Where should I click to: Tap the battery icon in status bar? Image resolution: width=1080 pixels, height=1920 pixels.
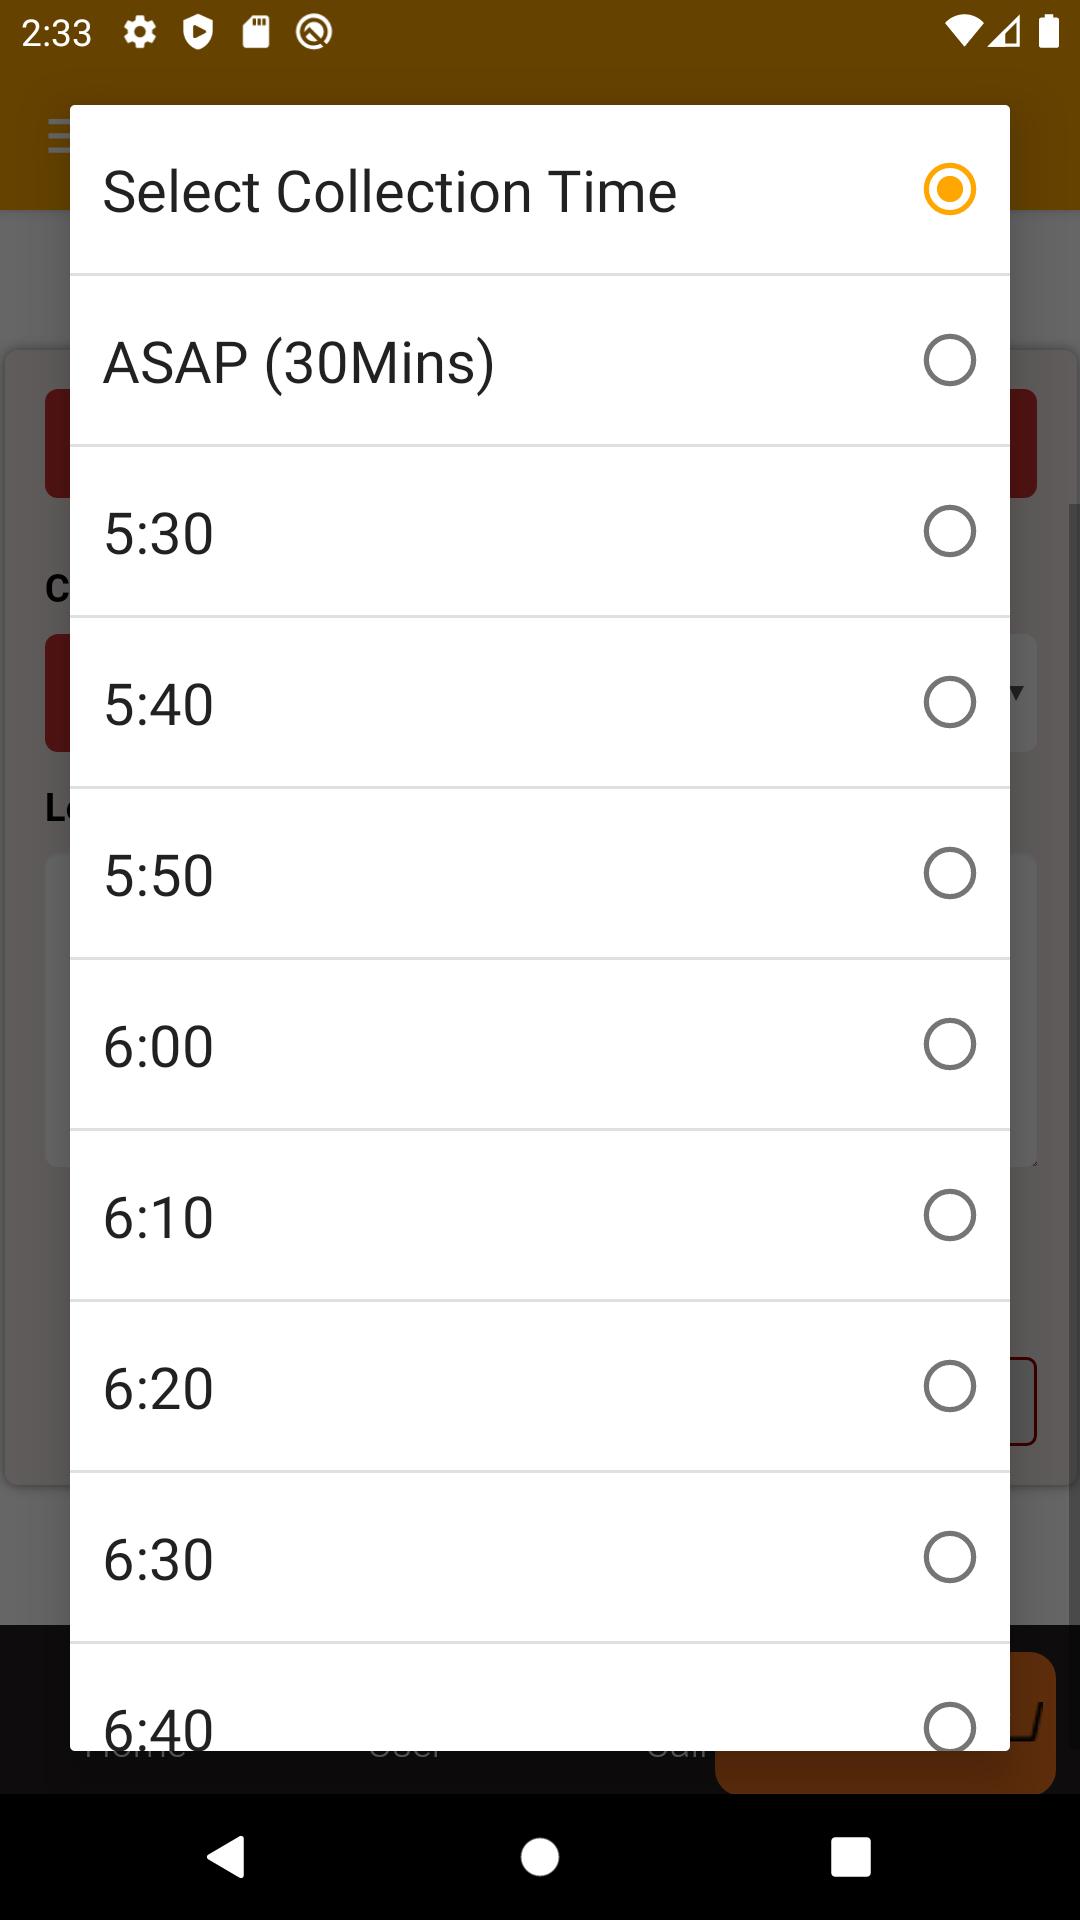(x=1049, y=31)
